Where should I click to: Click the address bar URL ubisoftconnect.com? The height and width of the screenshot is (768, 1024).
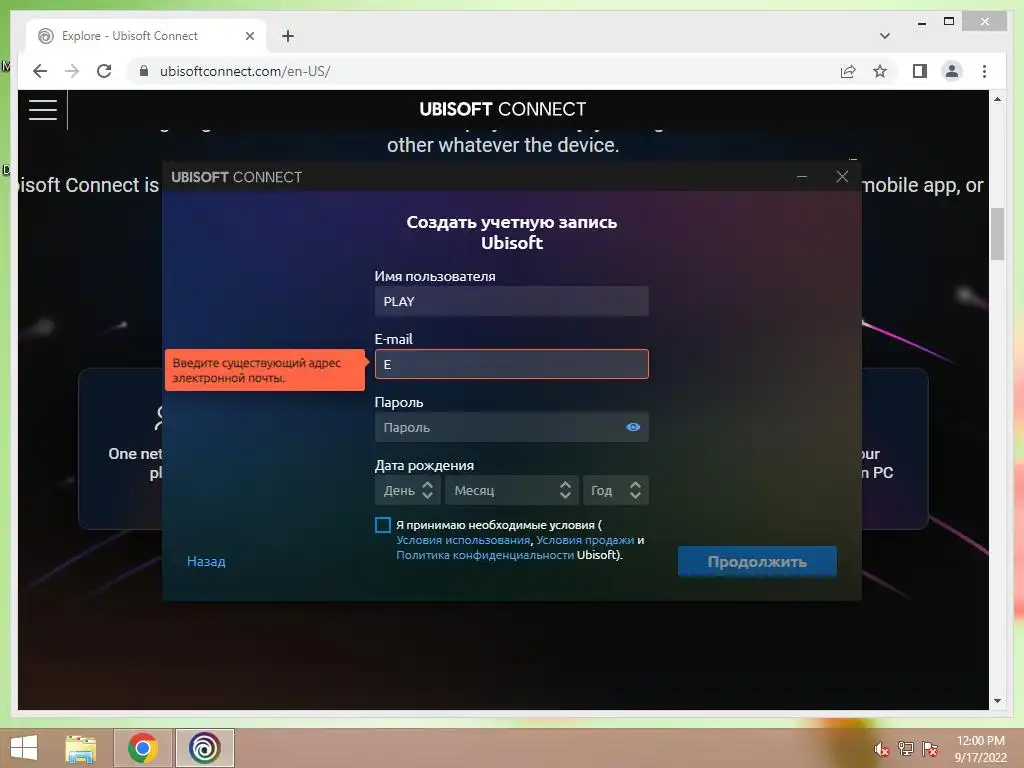tap(245, 71)
